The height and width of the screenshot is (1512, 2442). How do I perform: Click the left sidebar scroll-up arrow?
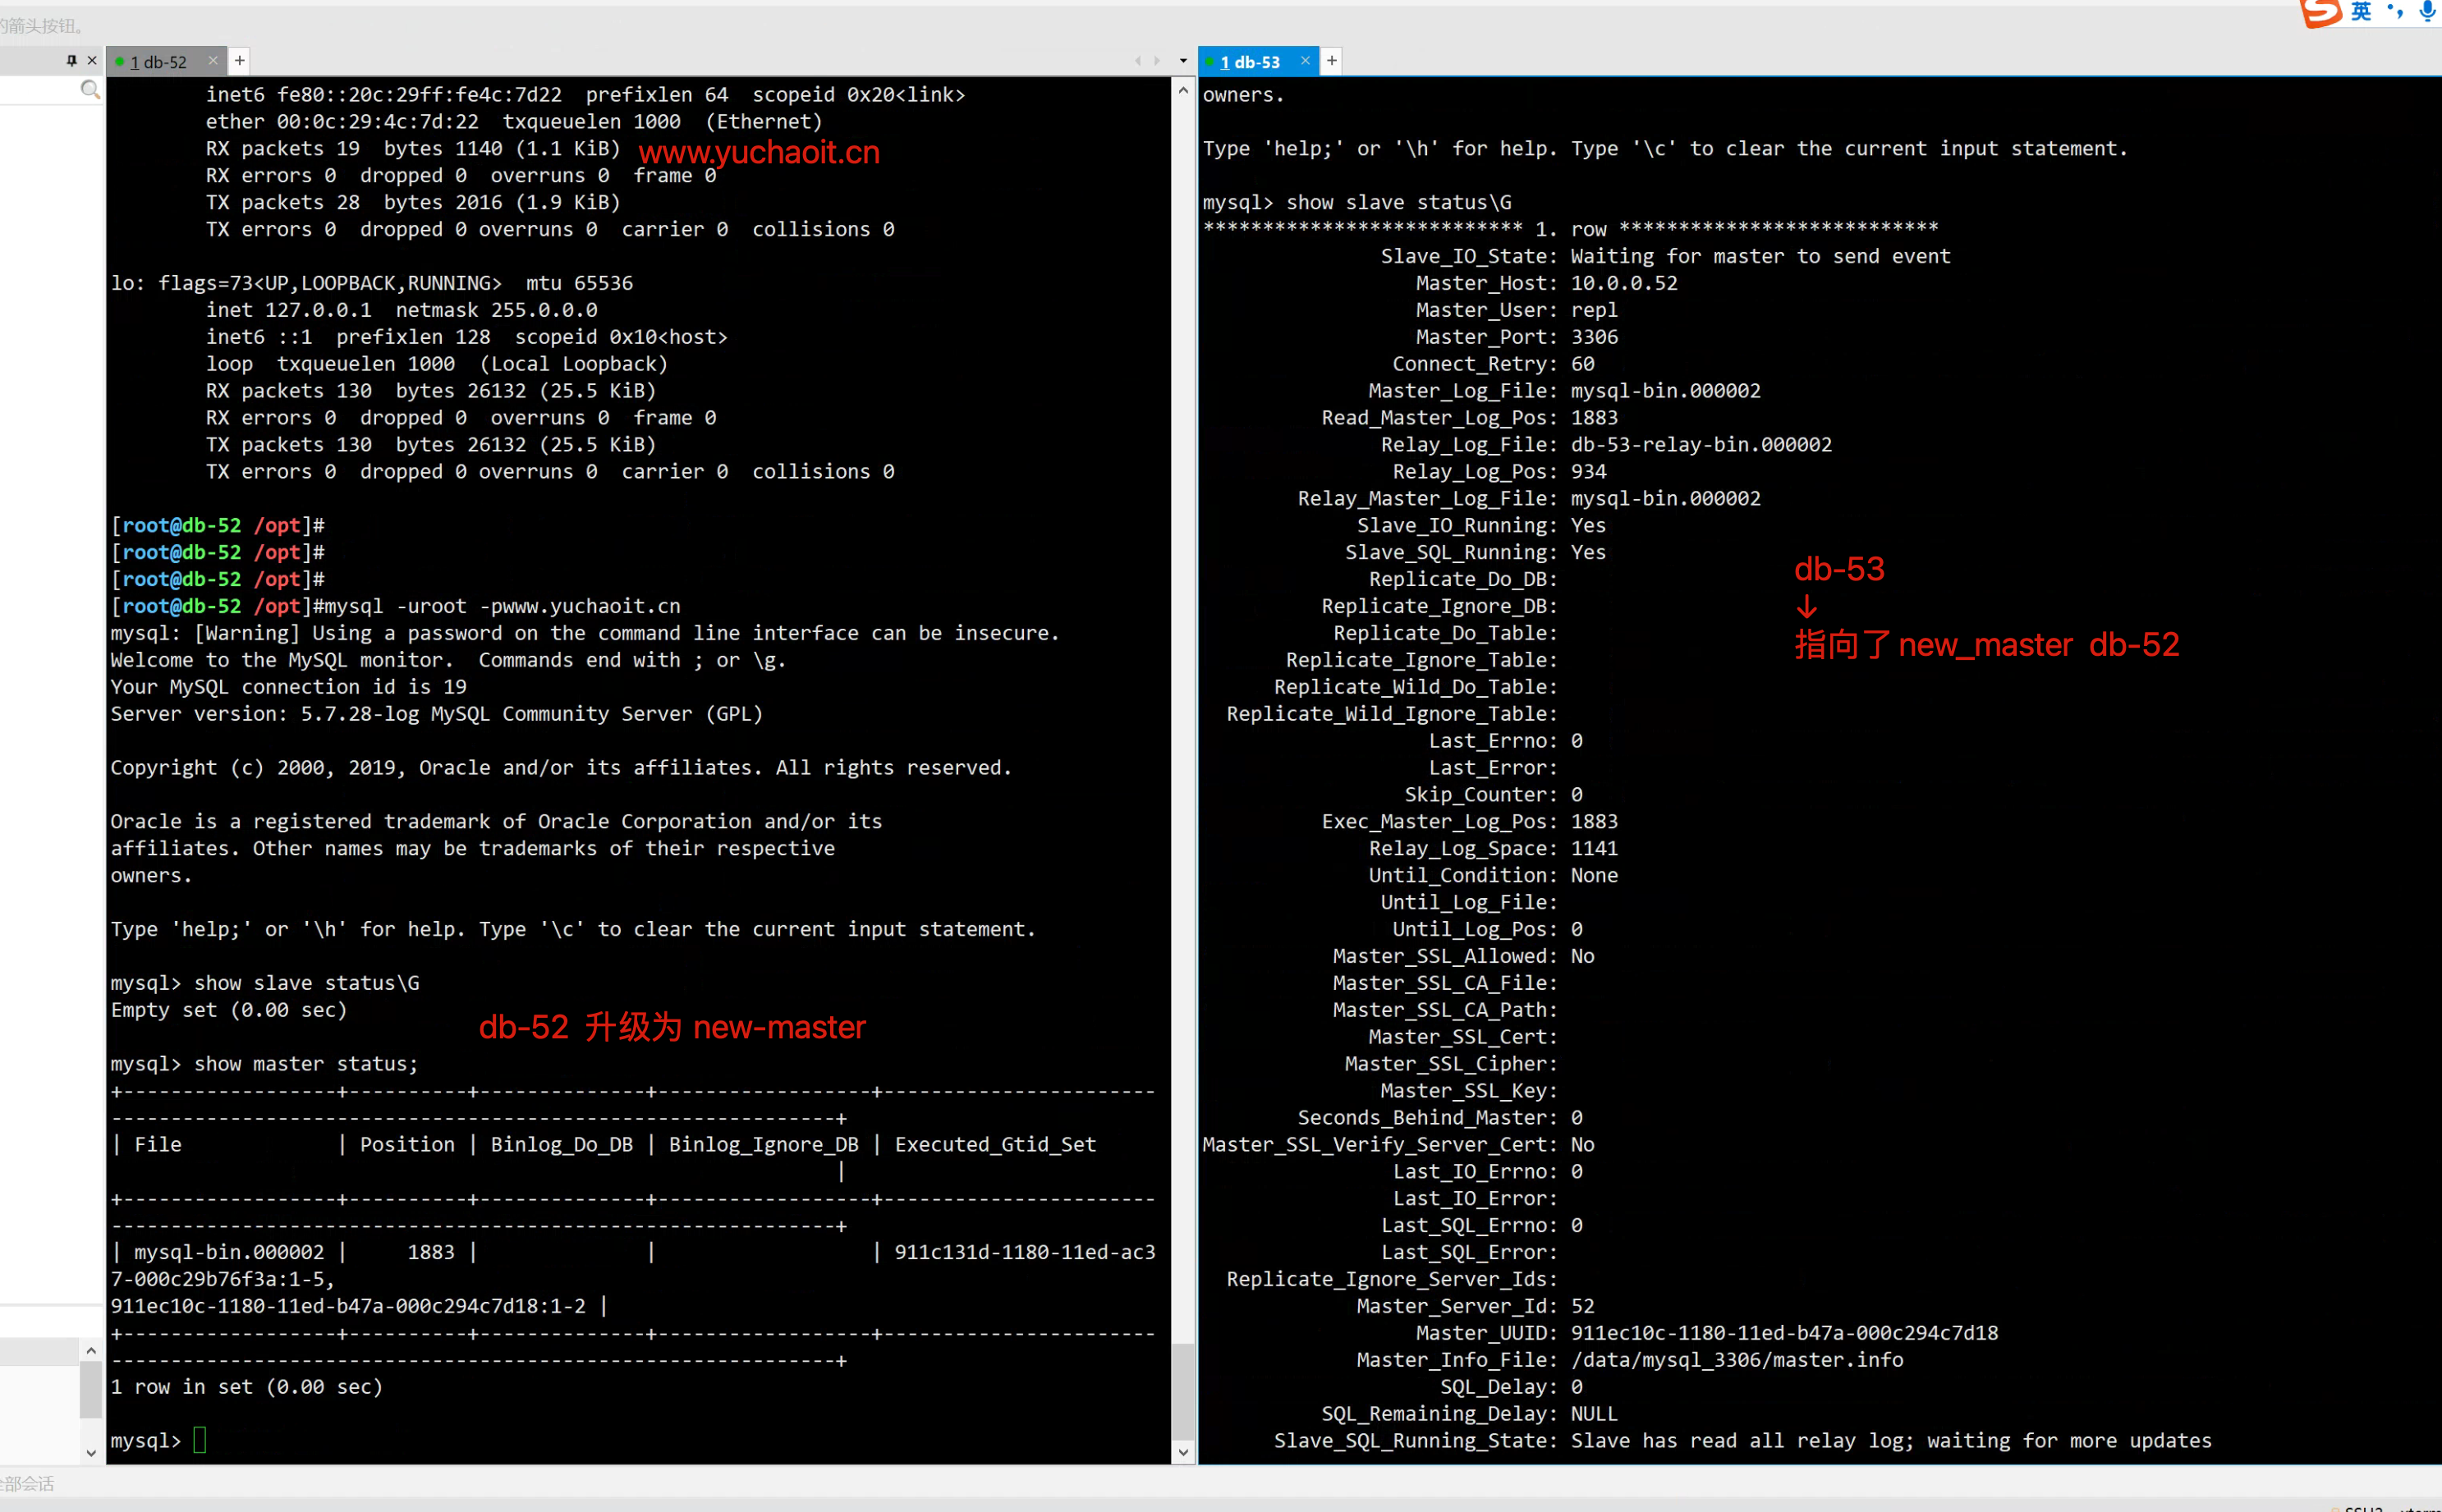coord(91,1351)
